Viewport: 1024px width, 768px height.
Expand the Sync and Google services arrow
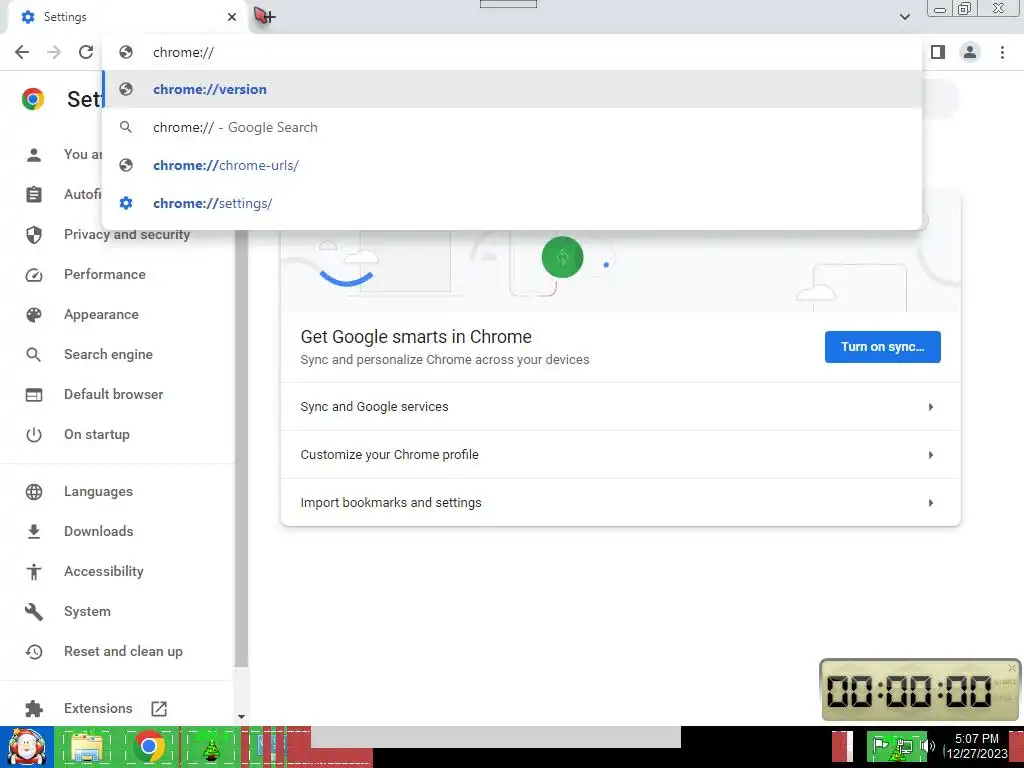pyautogui.click(x=931, y=407)
